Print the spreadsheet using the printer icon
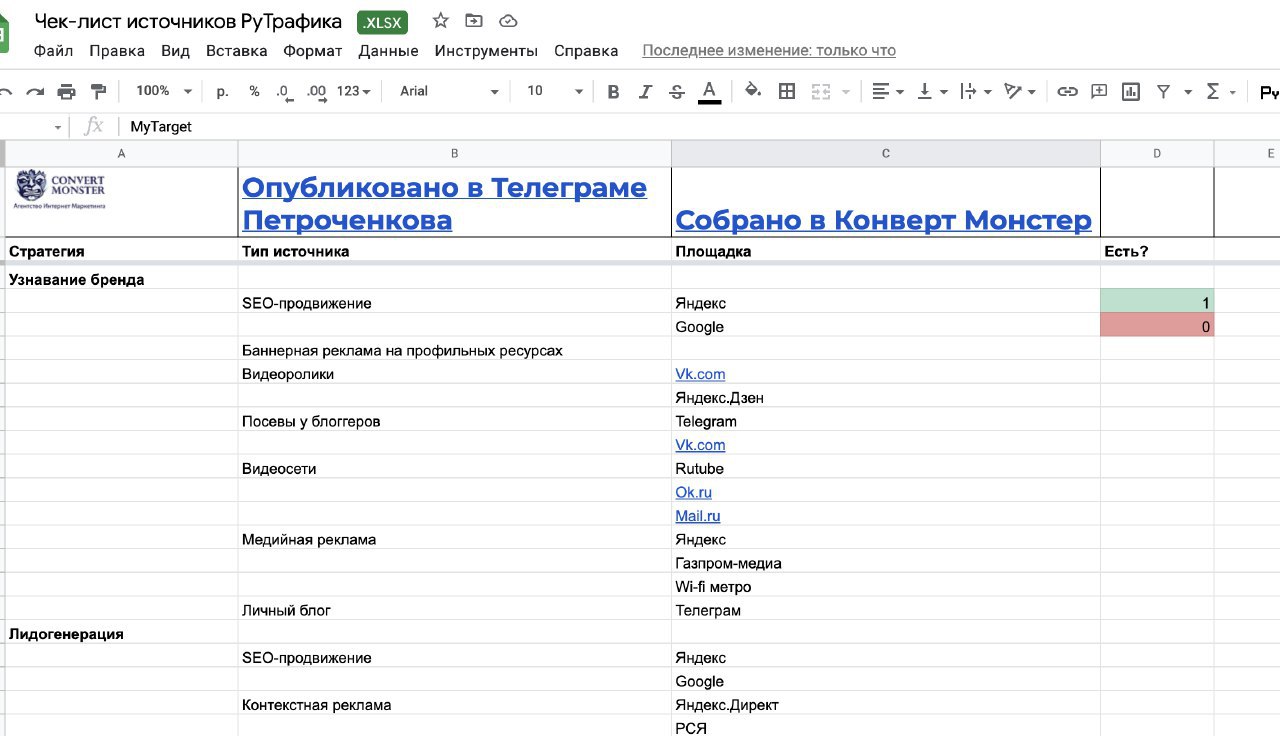This screenshot has height=736, width=1280. pyautogui.click(x=66, y=92)
